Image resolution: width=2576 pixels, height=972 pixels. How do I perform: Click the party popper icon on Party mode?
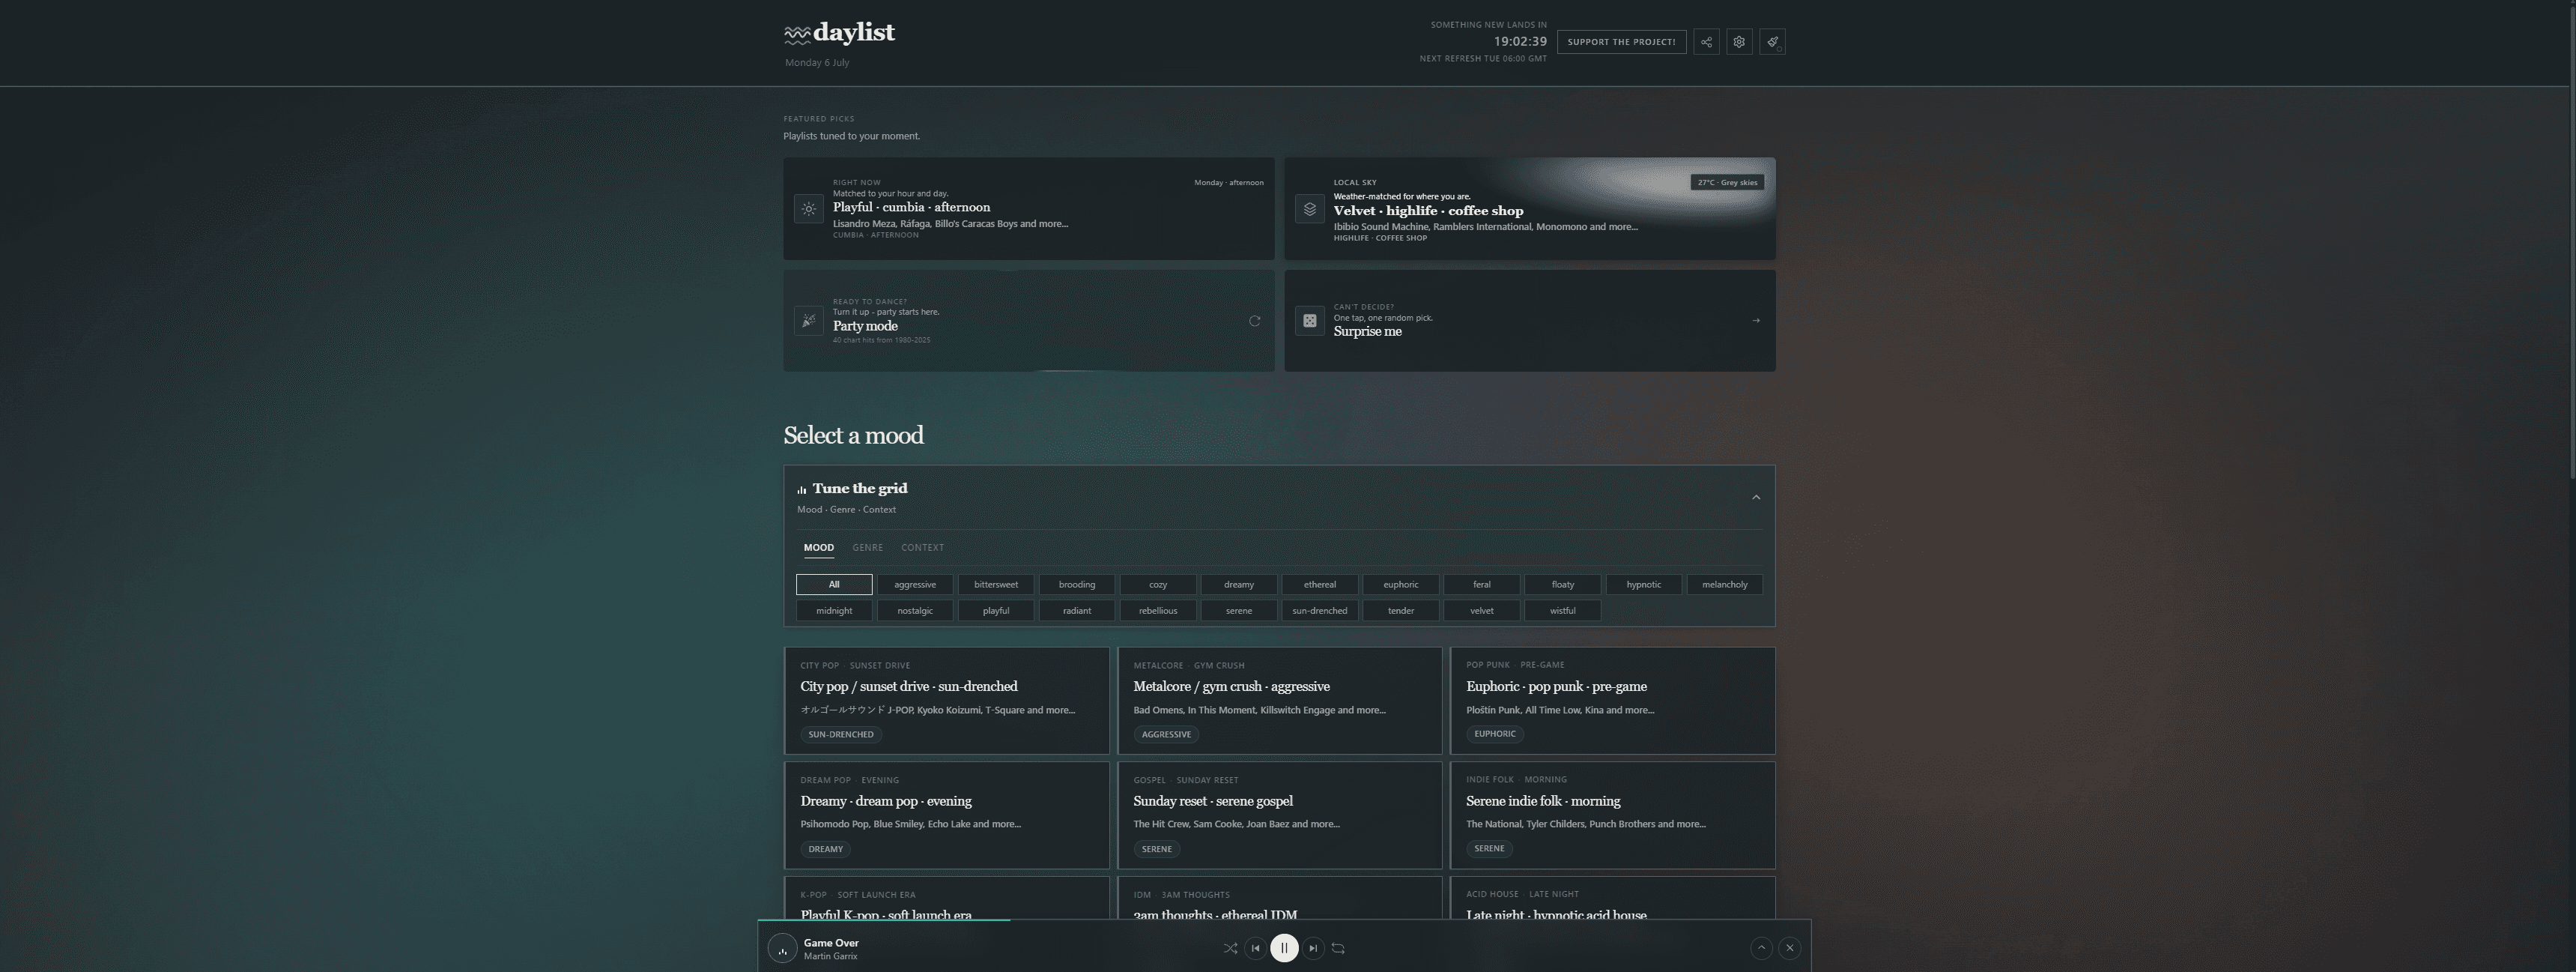click(809, 321)
